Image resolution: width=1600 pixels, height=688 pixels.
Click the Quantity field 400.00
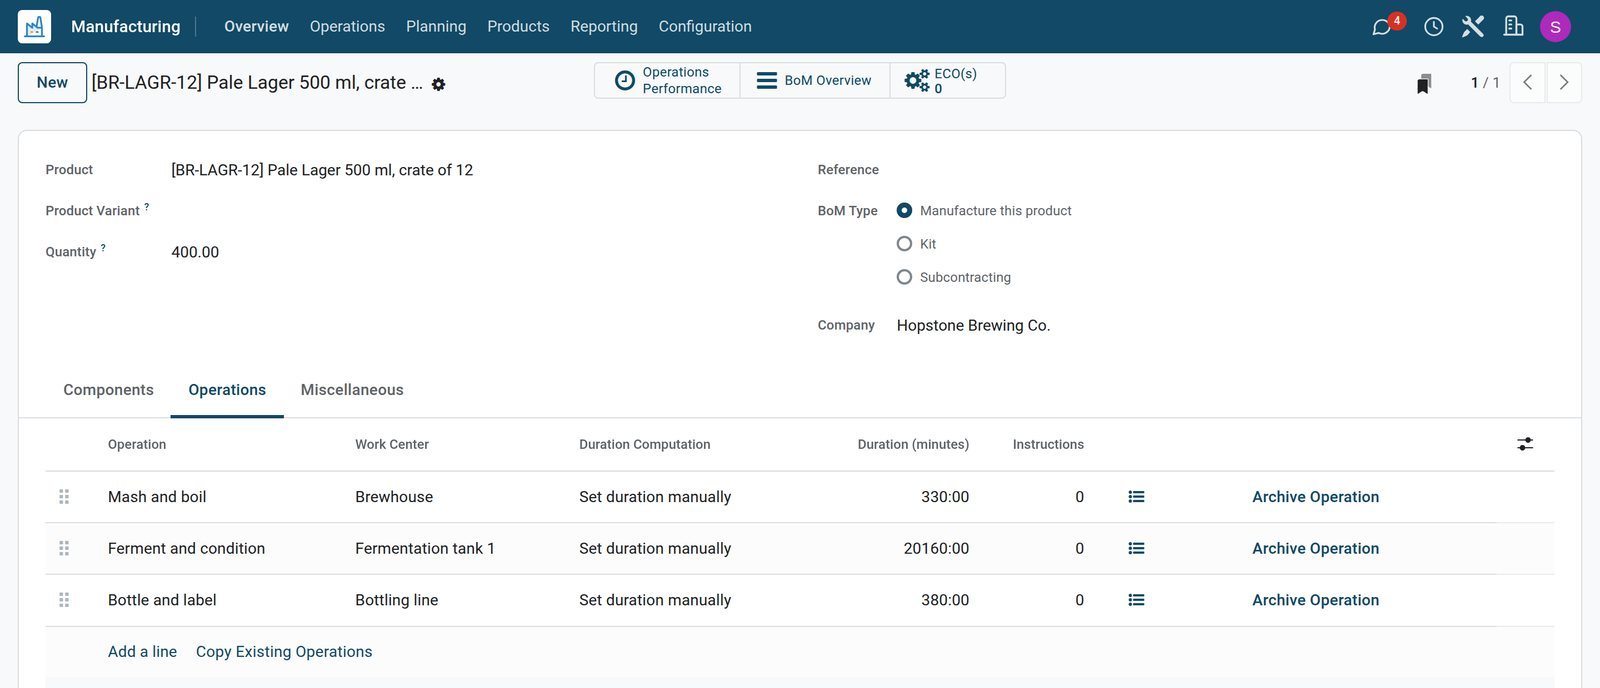tap(195, 252)
